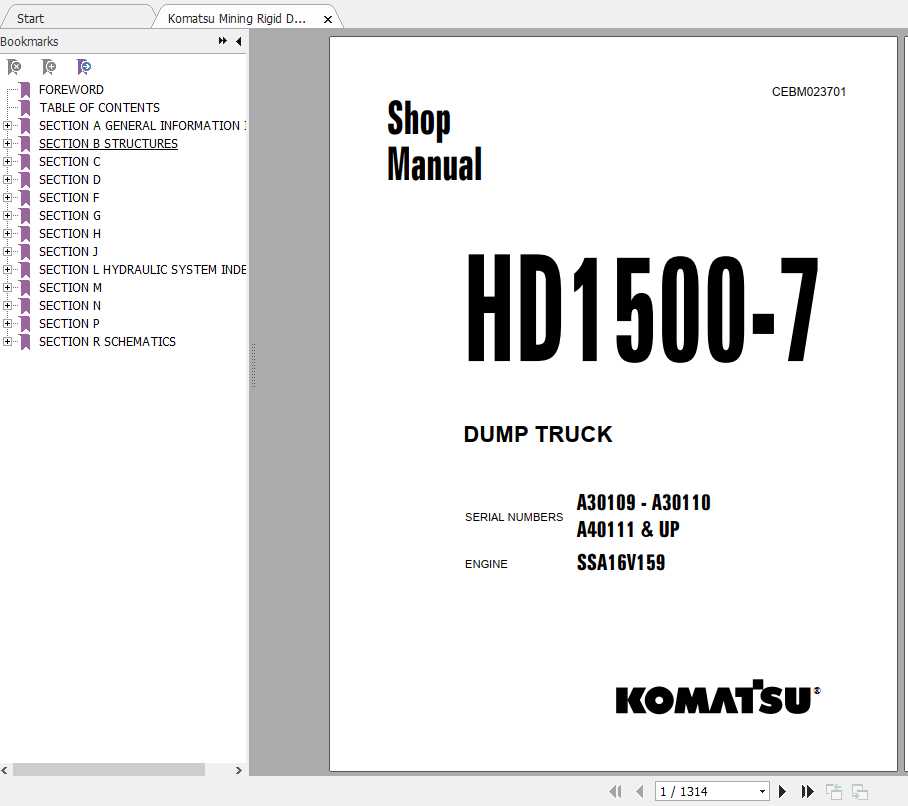Select the SECTION J bookmark
The height and width of the screenshot is (806, 908).
(x=68, y=251)
